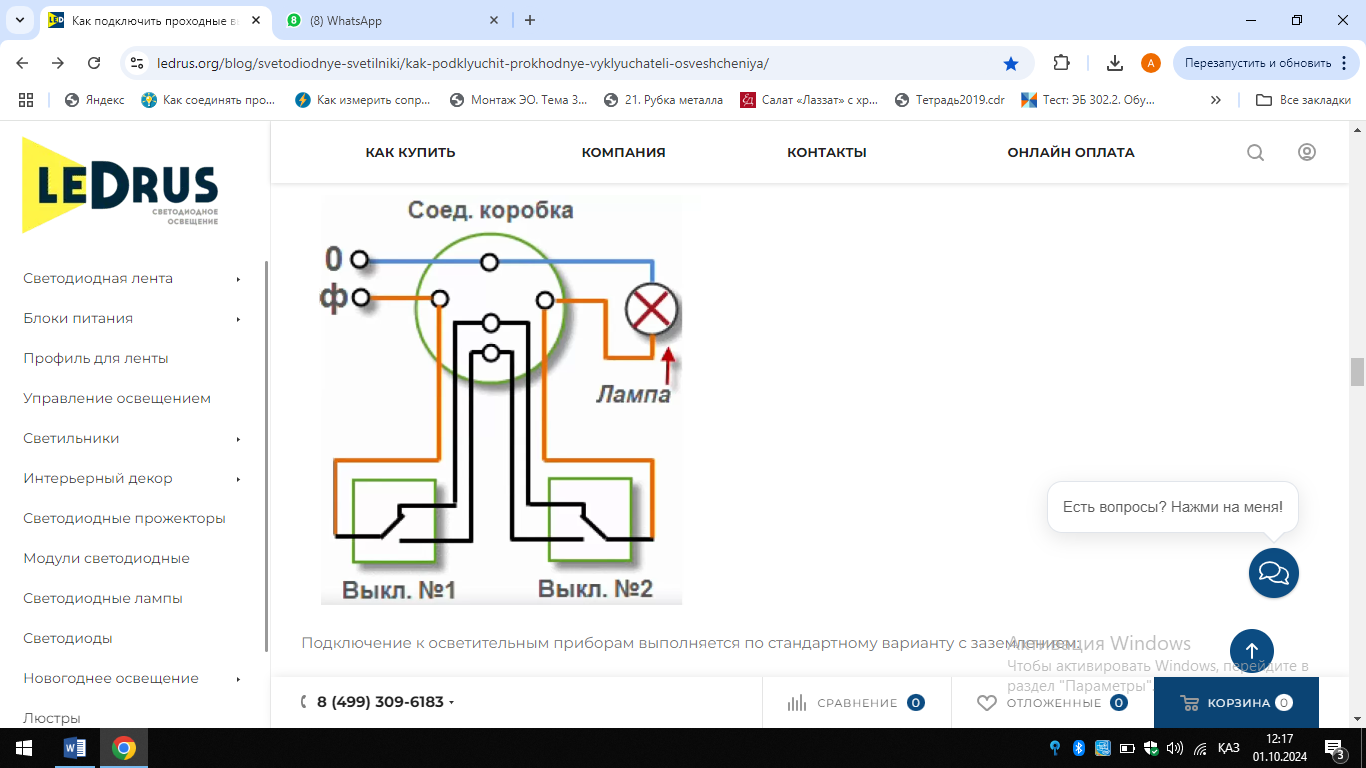
Task: Go forward in browser history
Action: pos(58,63)
